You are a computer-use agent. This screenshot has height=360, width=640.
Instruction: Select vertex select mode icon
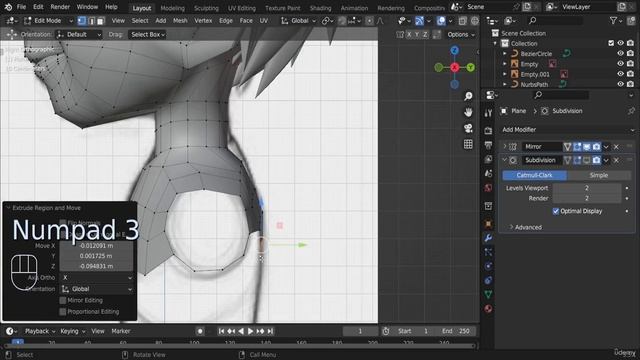(x=82, y=20)
